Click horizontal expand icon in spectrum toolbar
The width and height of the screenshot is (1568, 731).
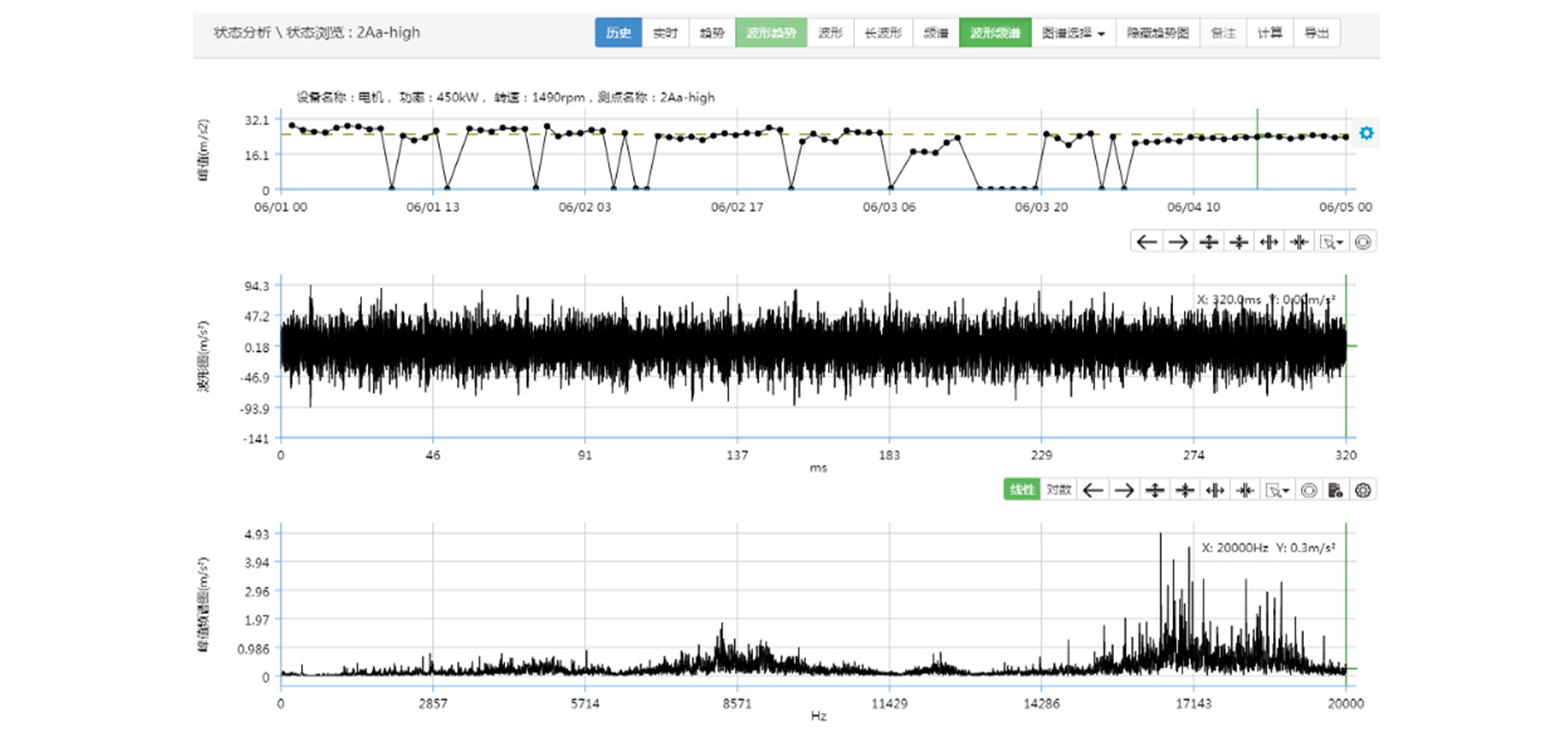point(1215,490)
